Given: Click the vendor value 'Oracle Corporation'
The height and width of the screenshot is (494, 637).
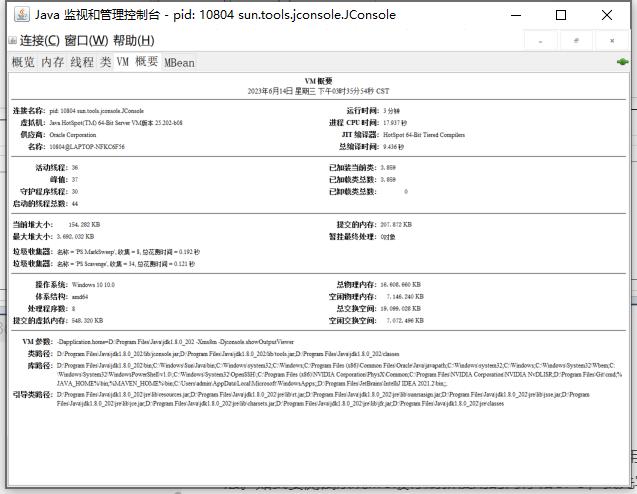Looking at the screenshot, I should (73, 135).
